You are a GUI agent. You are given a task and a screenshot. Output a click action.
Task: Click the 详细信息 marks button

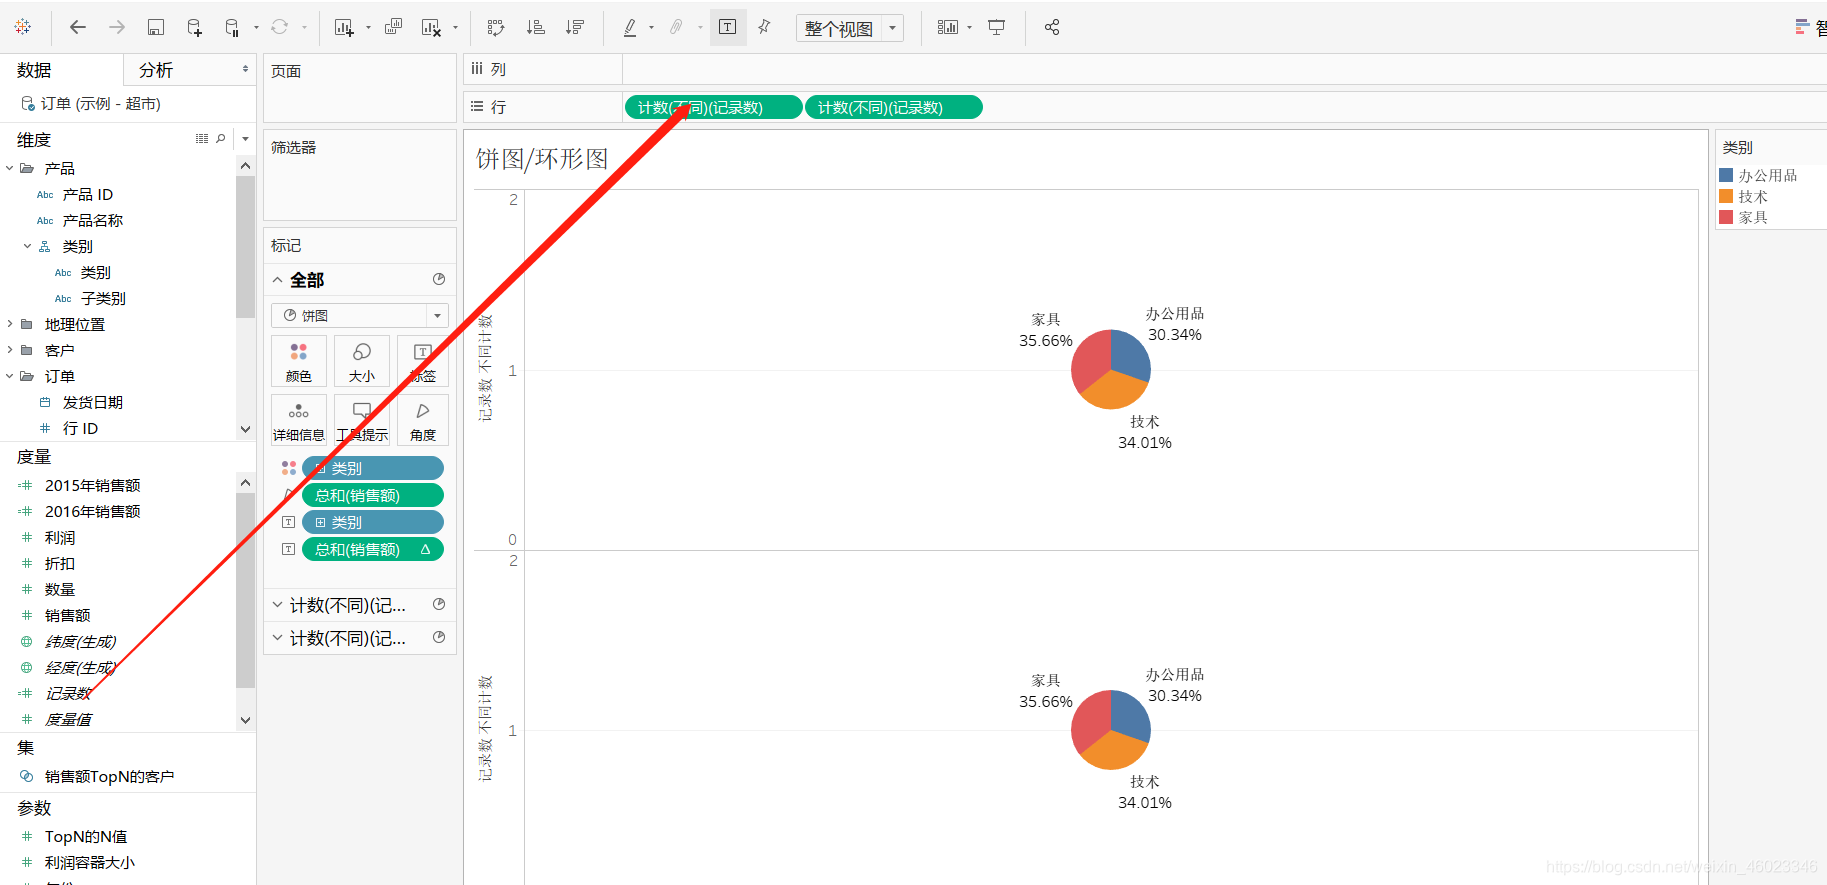[x=299, y=420]
